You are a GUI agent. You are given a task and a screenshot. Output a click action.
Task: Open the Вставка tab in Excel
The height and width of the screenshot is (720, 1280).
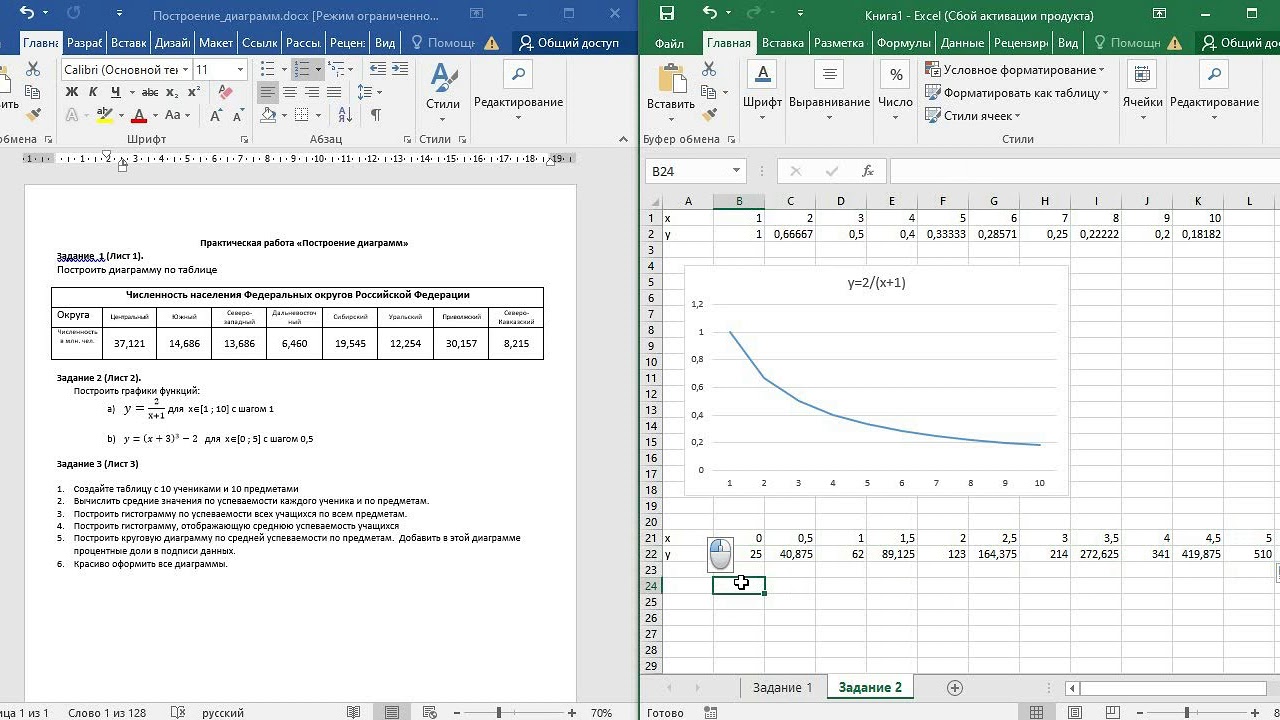click(783, 43)
